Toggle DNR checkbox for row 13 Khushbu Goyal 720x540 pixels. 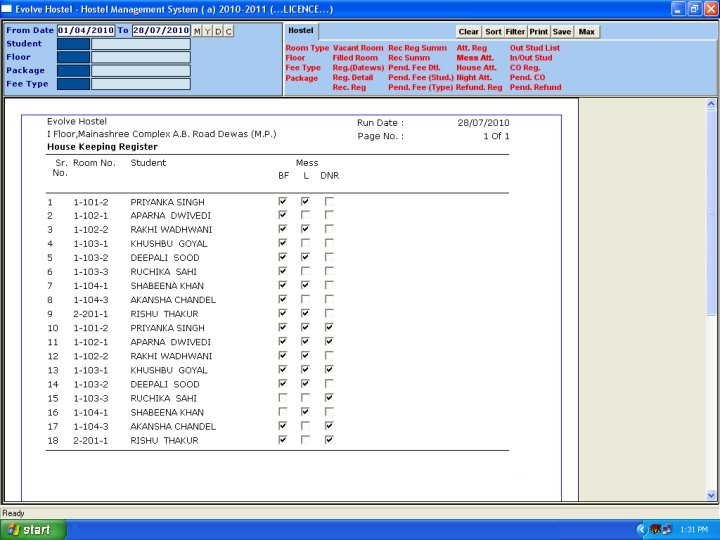pyautogui.click(x=329, y=370)
